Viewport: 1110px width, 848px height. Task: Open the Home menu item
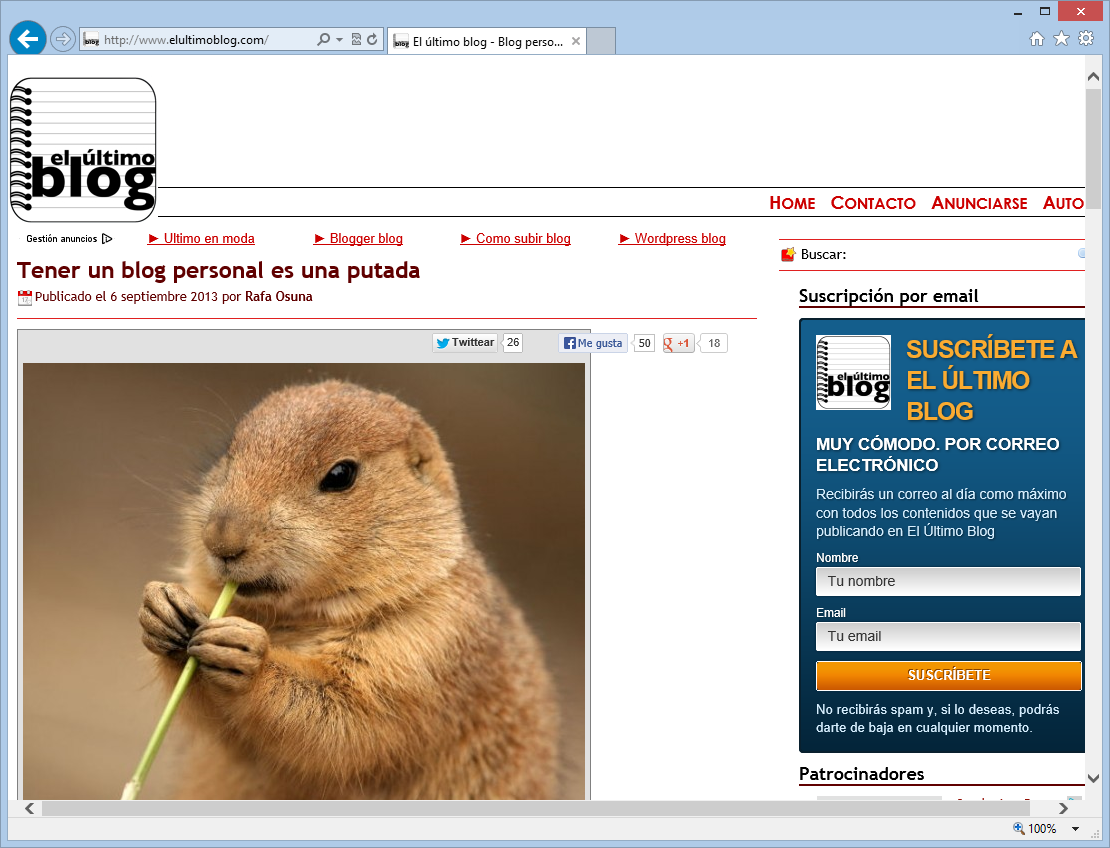point(792,203)
